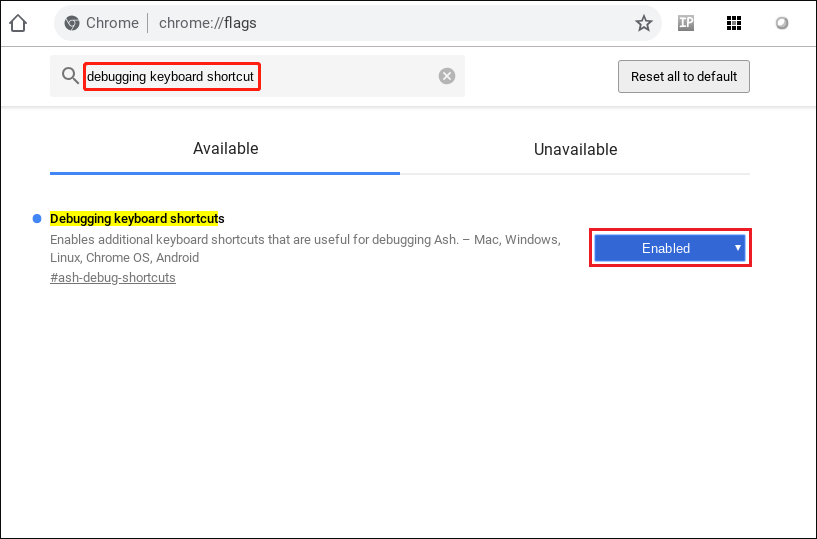Click the small arrow on Enabled dropdown
The height and width of the screenshot is (539, 817).
coord(737,247)
